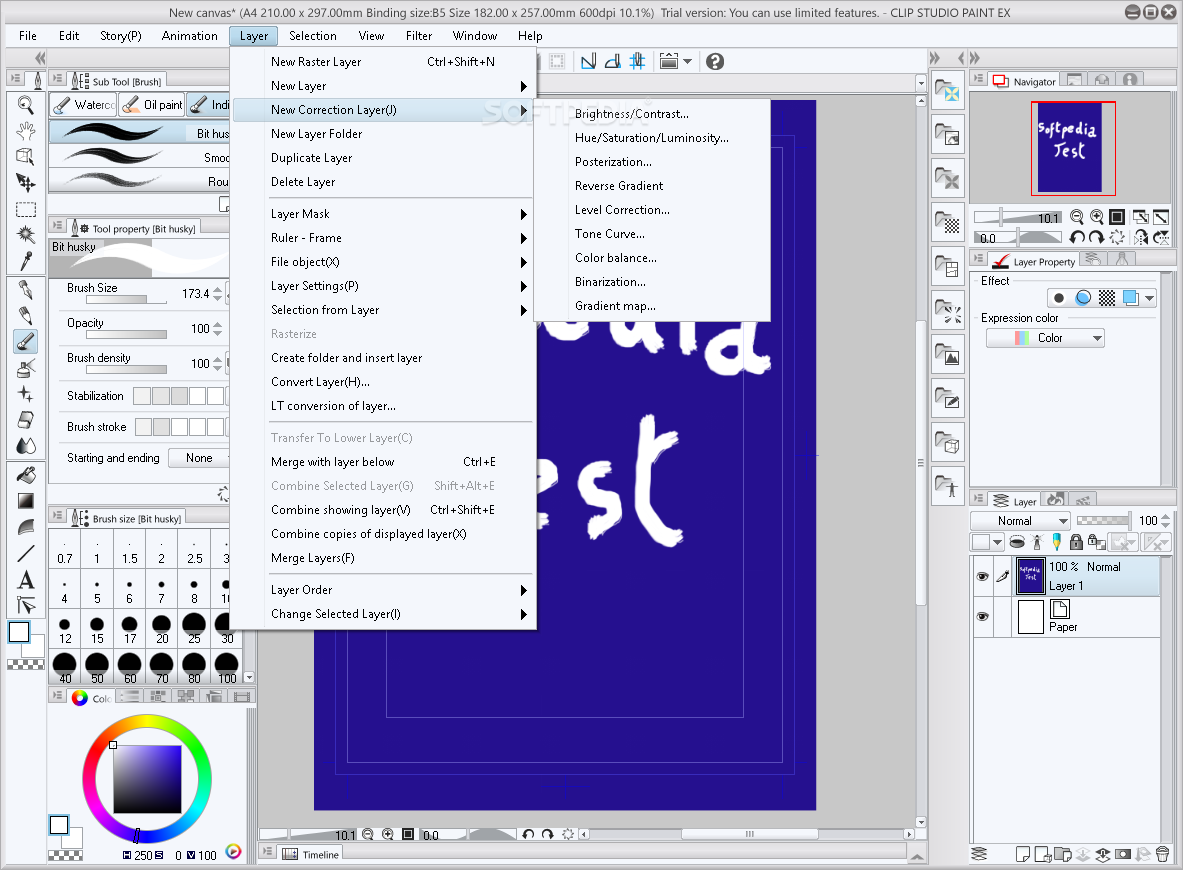Image resolution: width=1183 pixels, height=870 pixels.
Task: Delete layer using trash icon
Action: tap(1163, 854)
